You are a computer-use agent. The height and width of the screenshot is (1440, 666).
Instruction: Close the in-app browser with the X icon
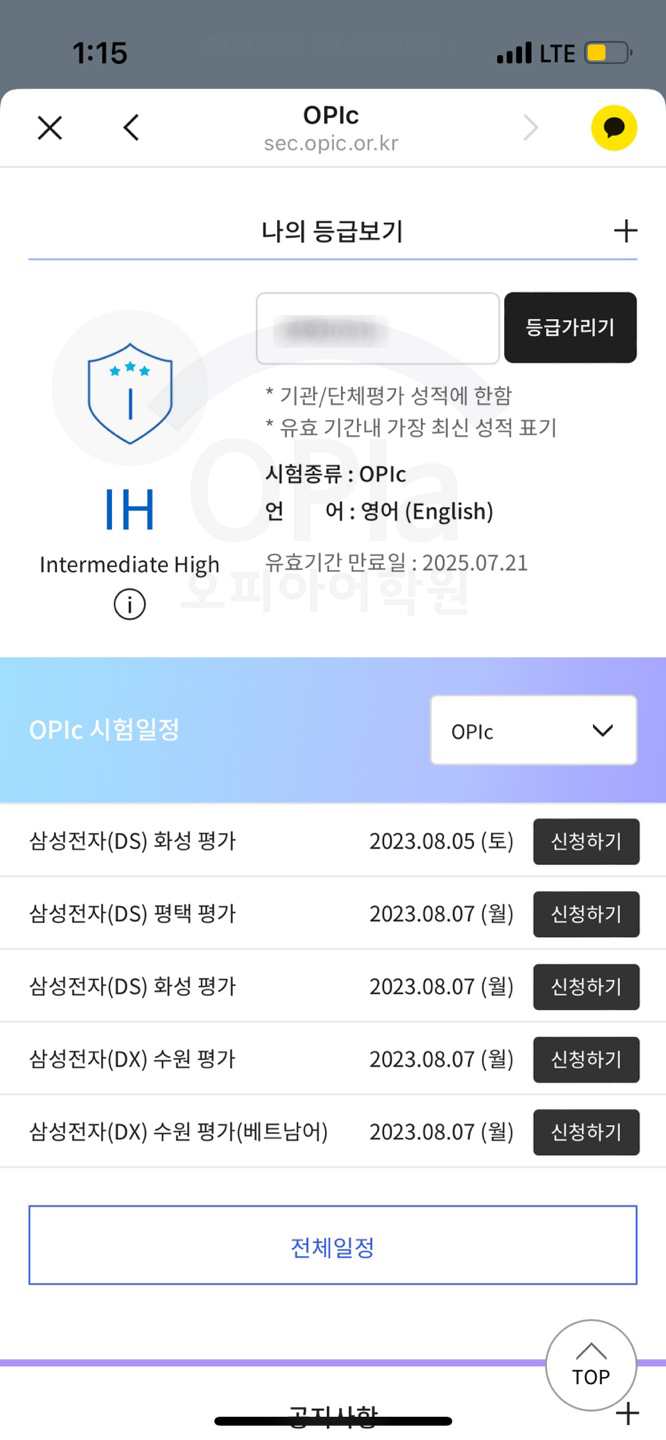[49, 128]
